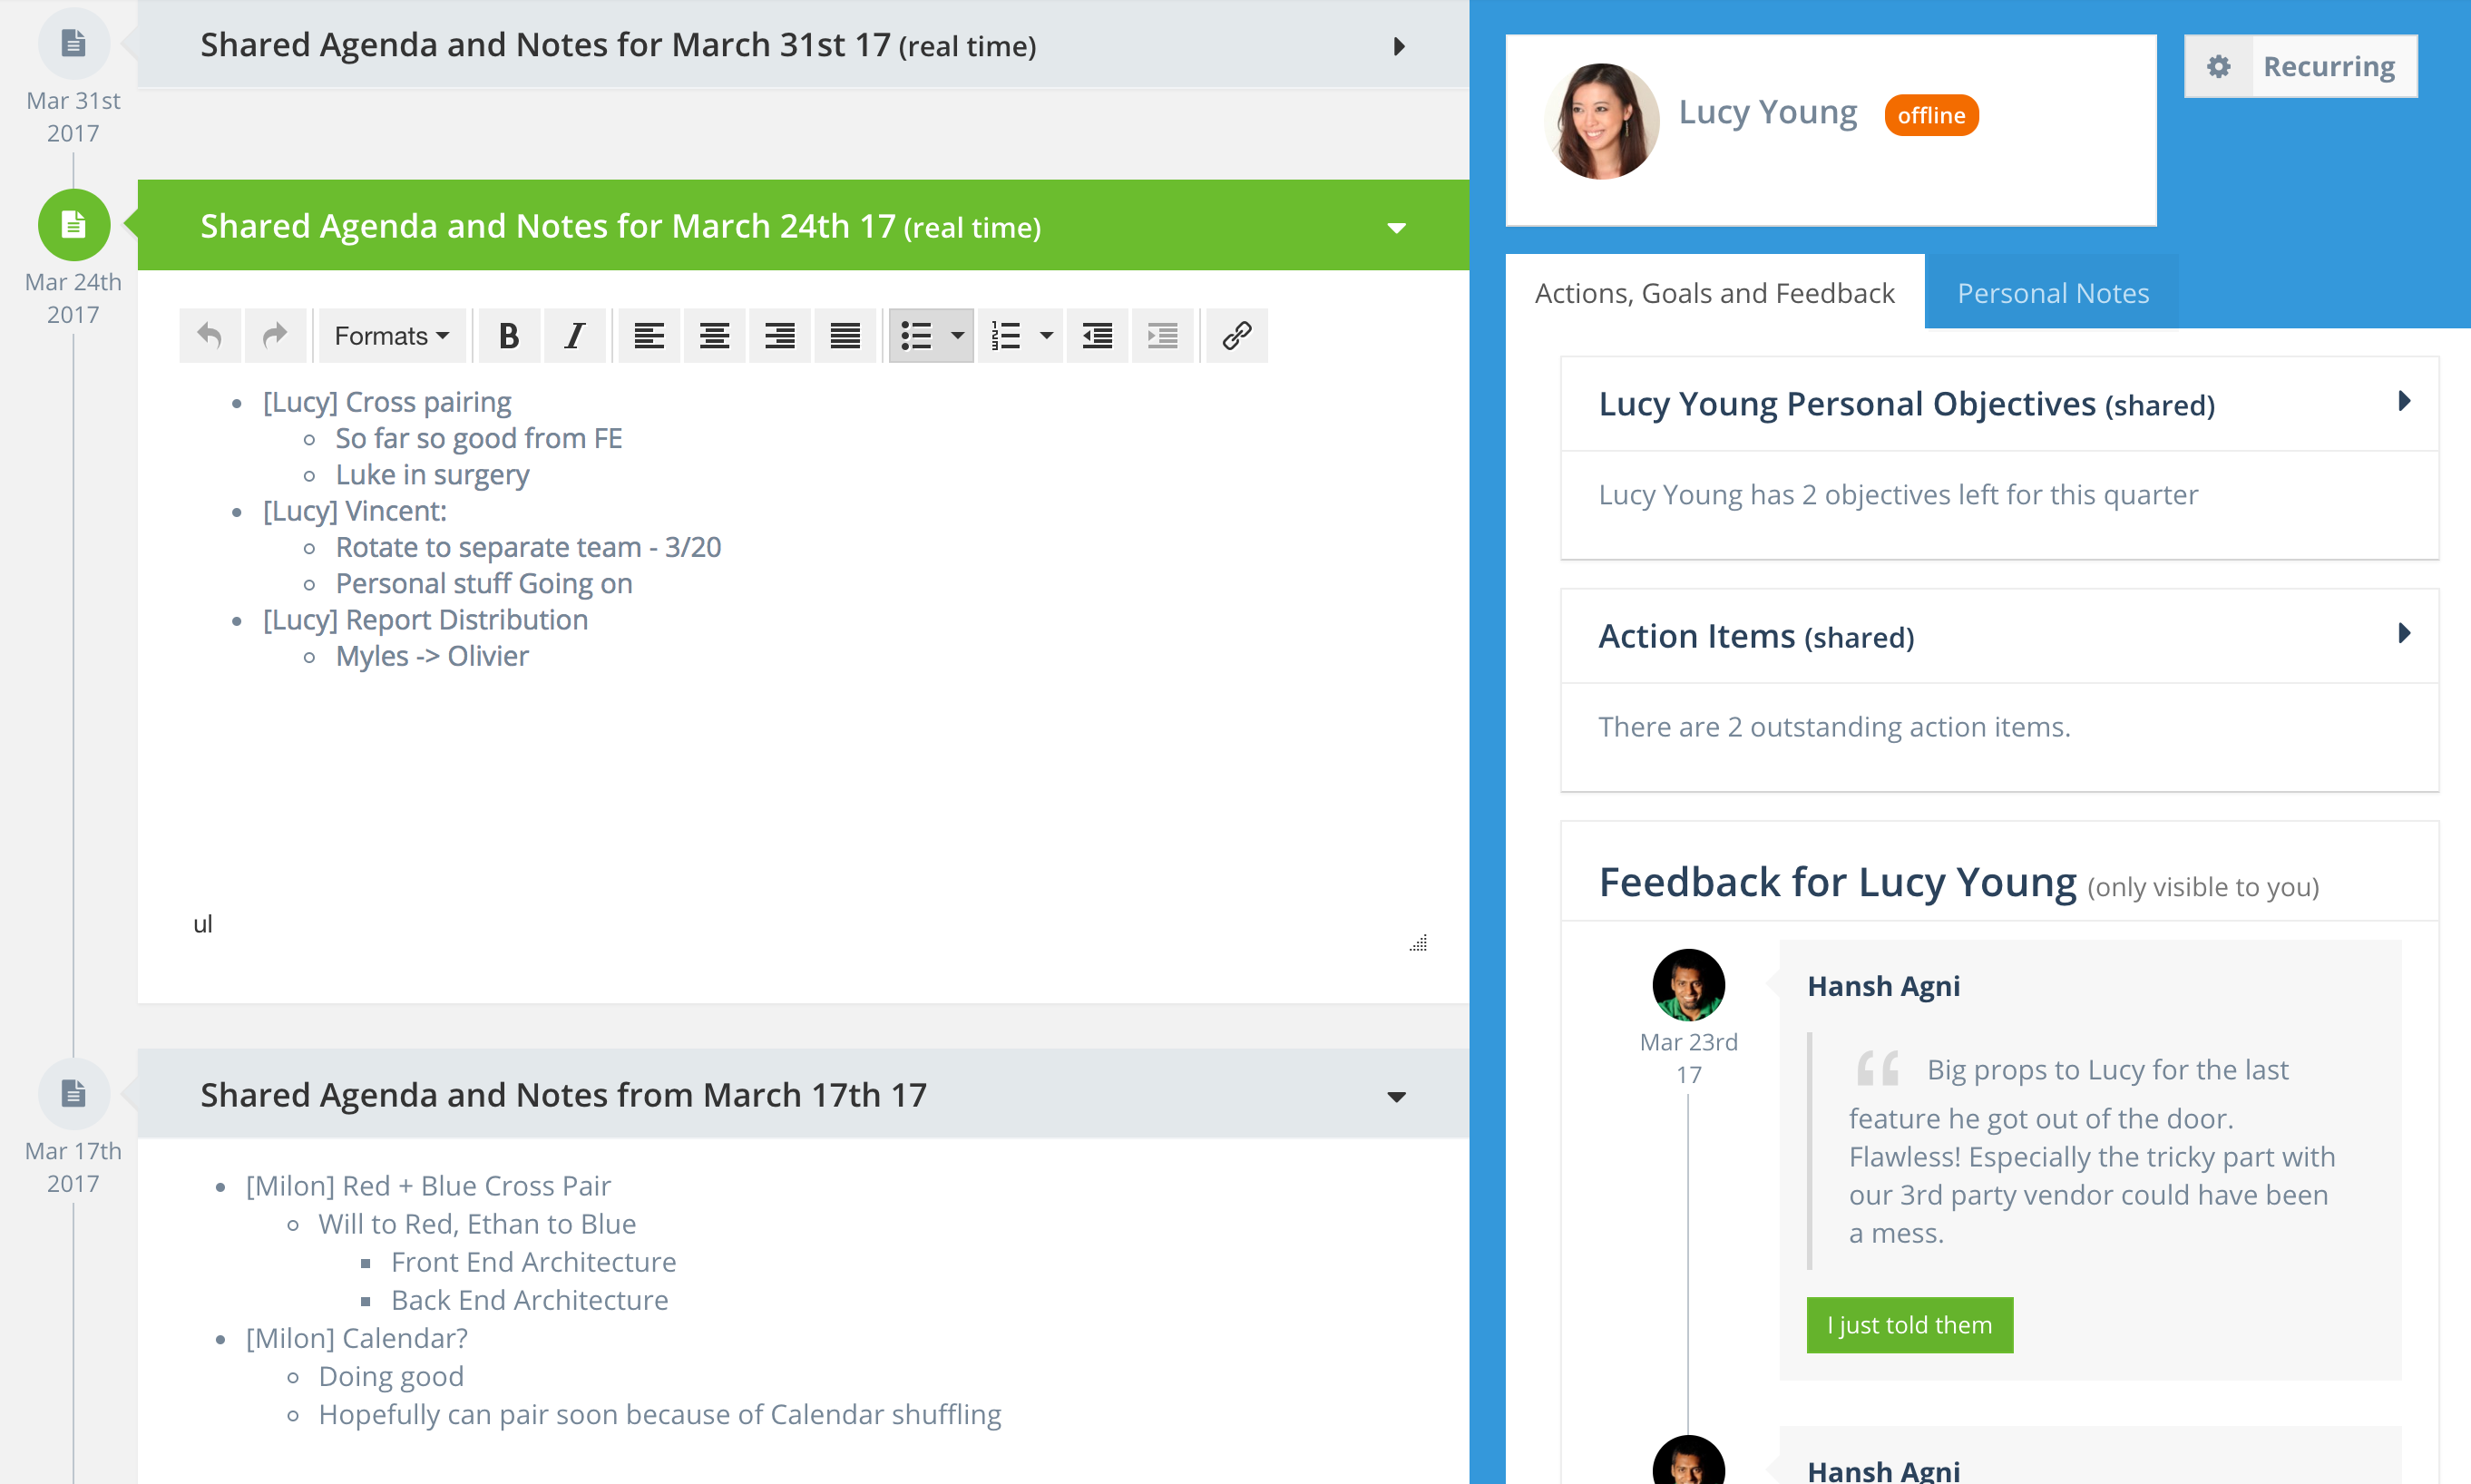Decrease indent of selected line

click(1097, 336)
